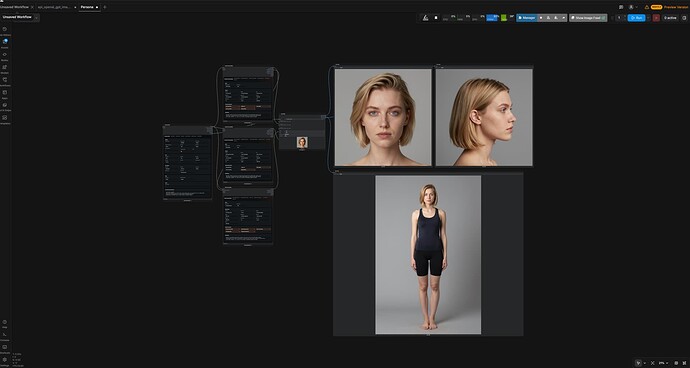Open the Models sidebar panel
690x368 pixels.
click(x=5, y=69)
